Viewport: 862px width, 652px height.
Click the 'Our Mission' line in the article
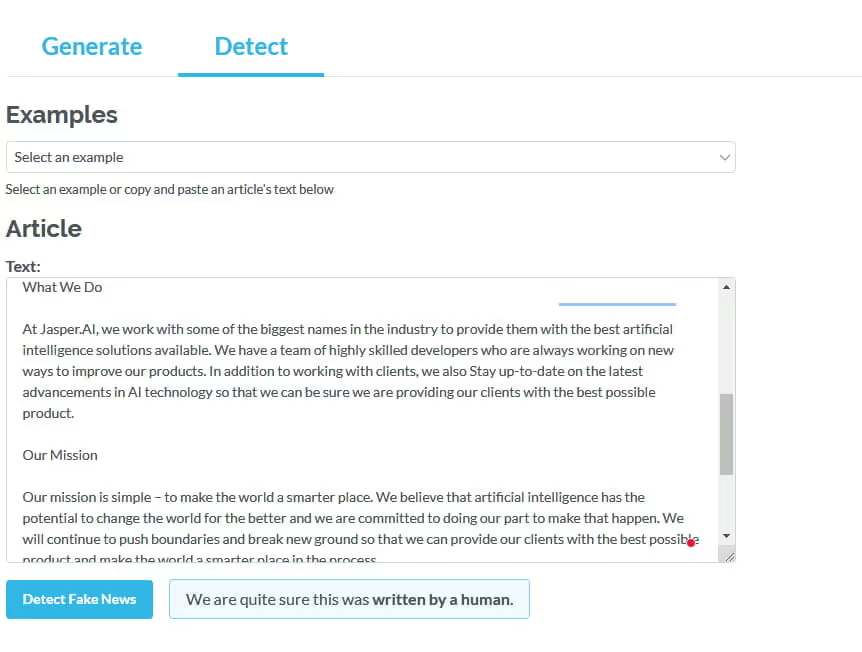(x=60, y=455)
